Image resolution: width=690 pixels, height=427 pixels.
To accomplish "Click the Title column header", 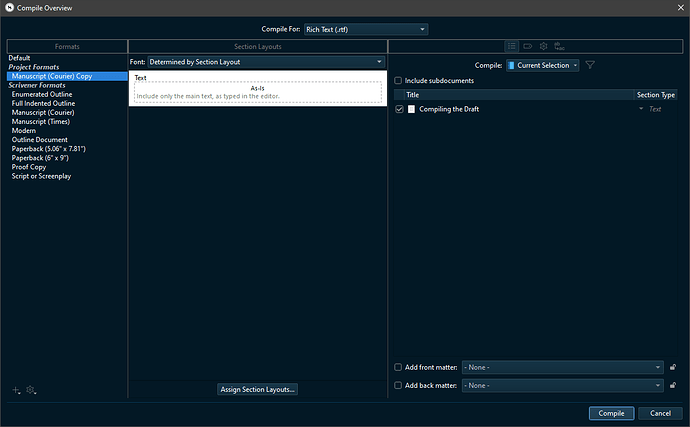I will tap(519, 95).
